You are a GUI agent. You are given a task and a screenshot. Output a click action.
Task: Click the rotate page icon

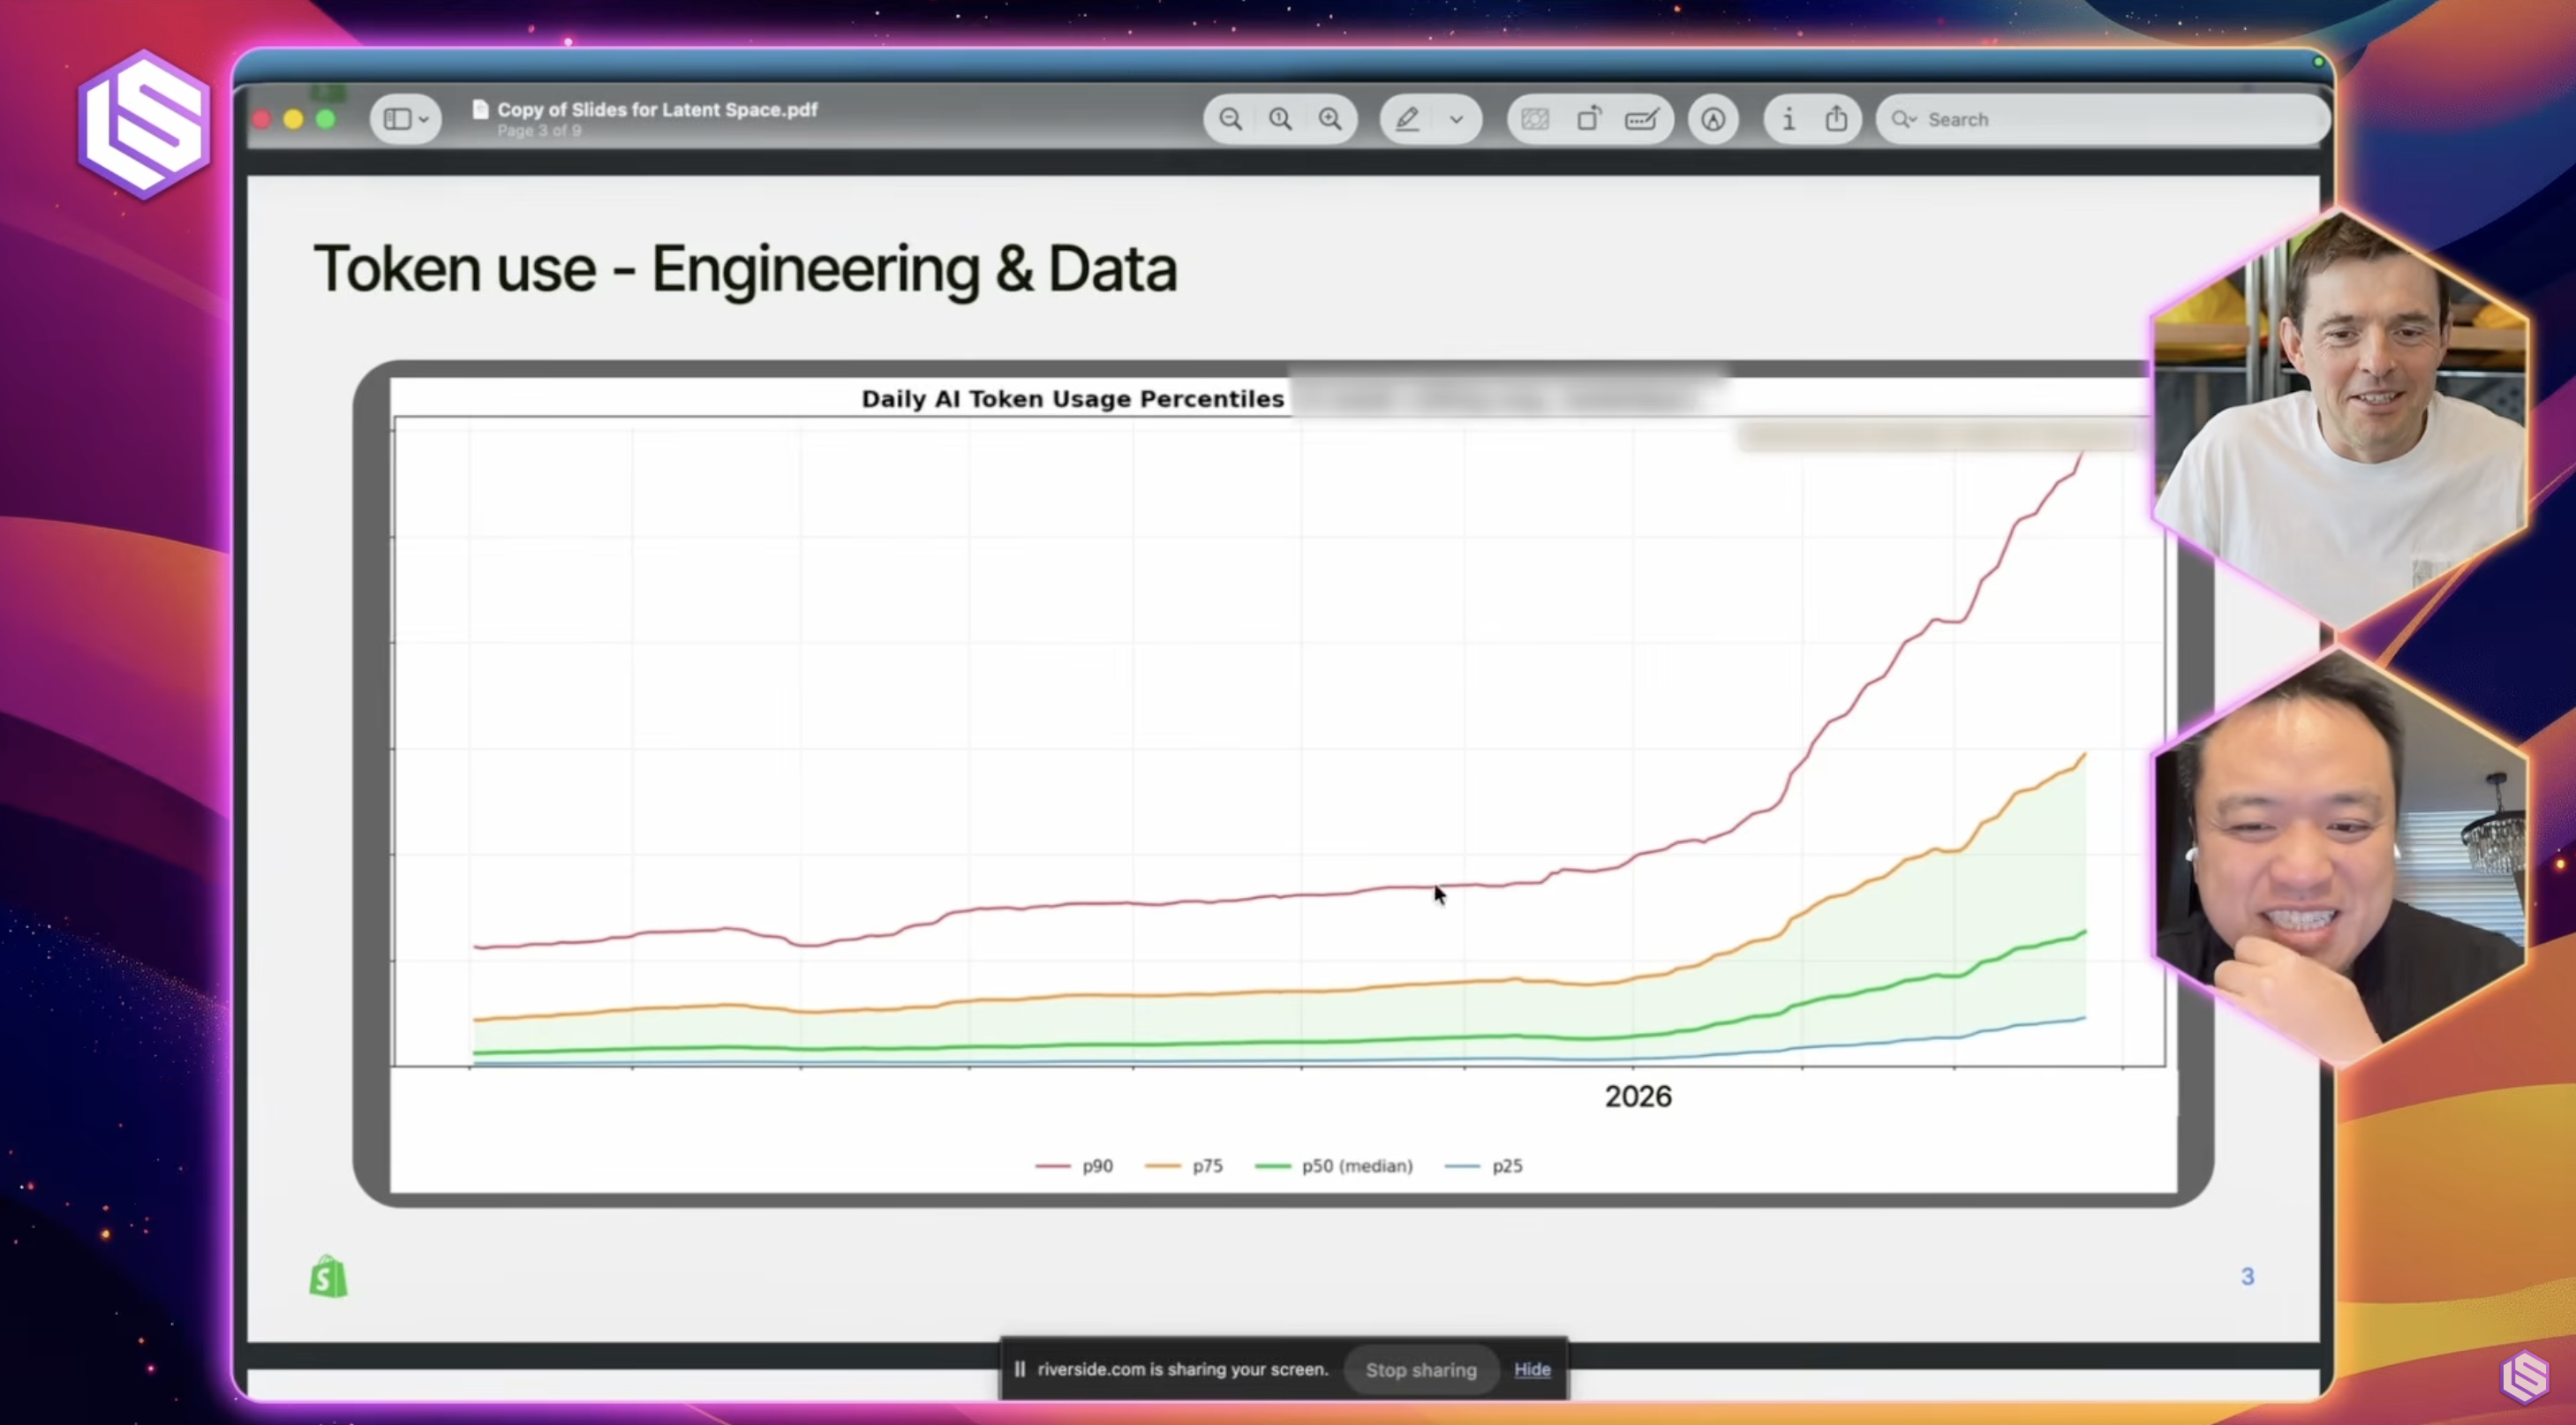[x=1588, y=120]
